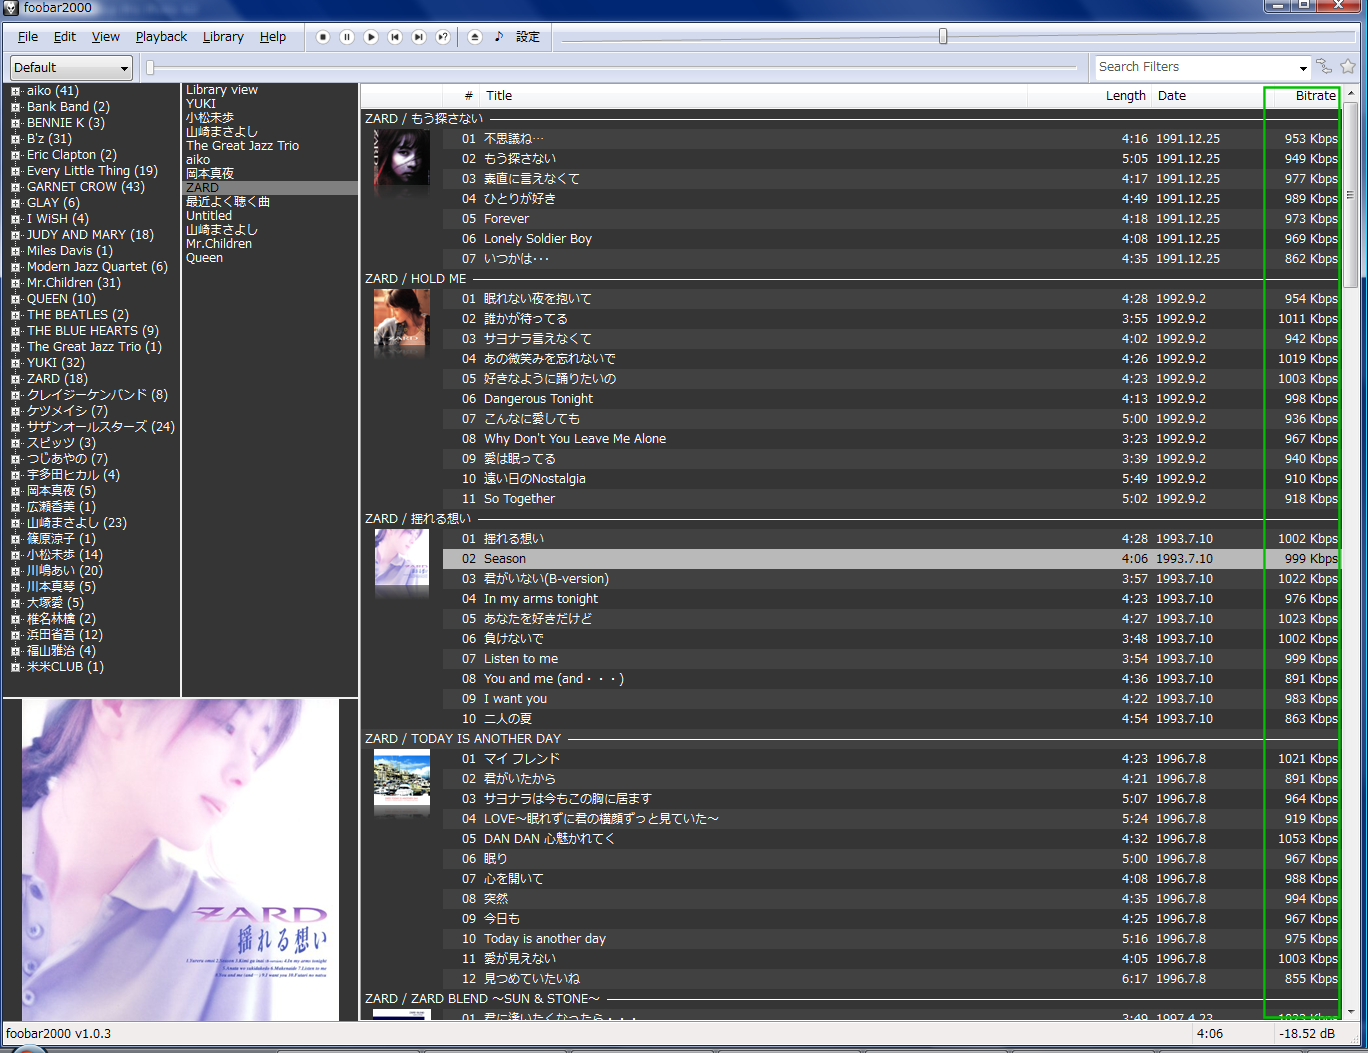1368x1053 pixels.
Task: Select THE BLUE HEARTS (9) entry
Action: coord(93,331)
